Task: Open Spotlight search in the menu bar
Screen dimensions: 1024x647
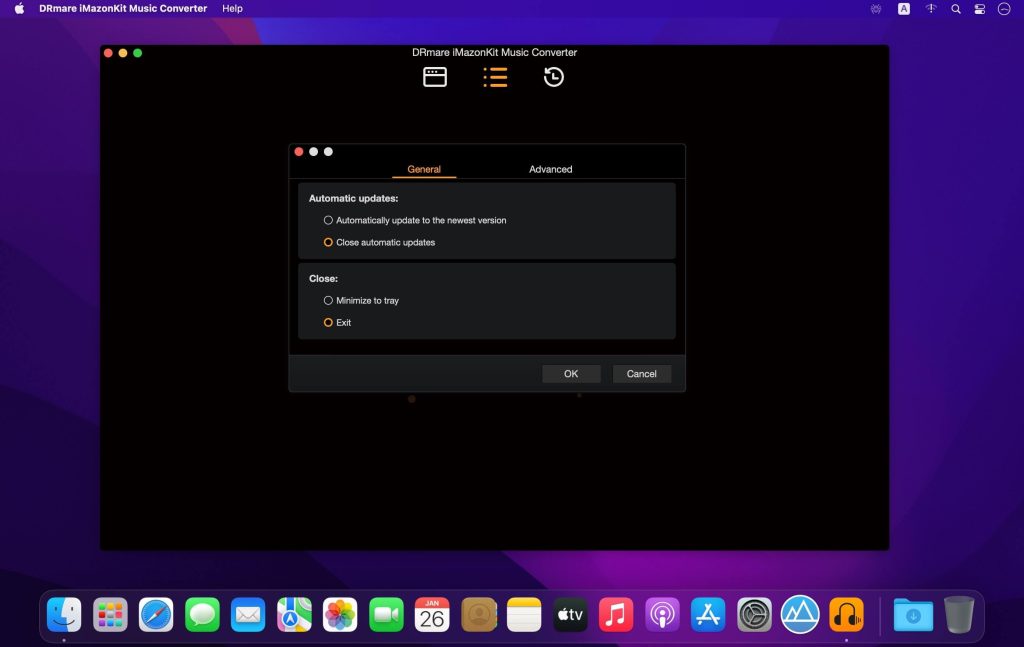Action: 954,8
